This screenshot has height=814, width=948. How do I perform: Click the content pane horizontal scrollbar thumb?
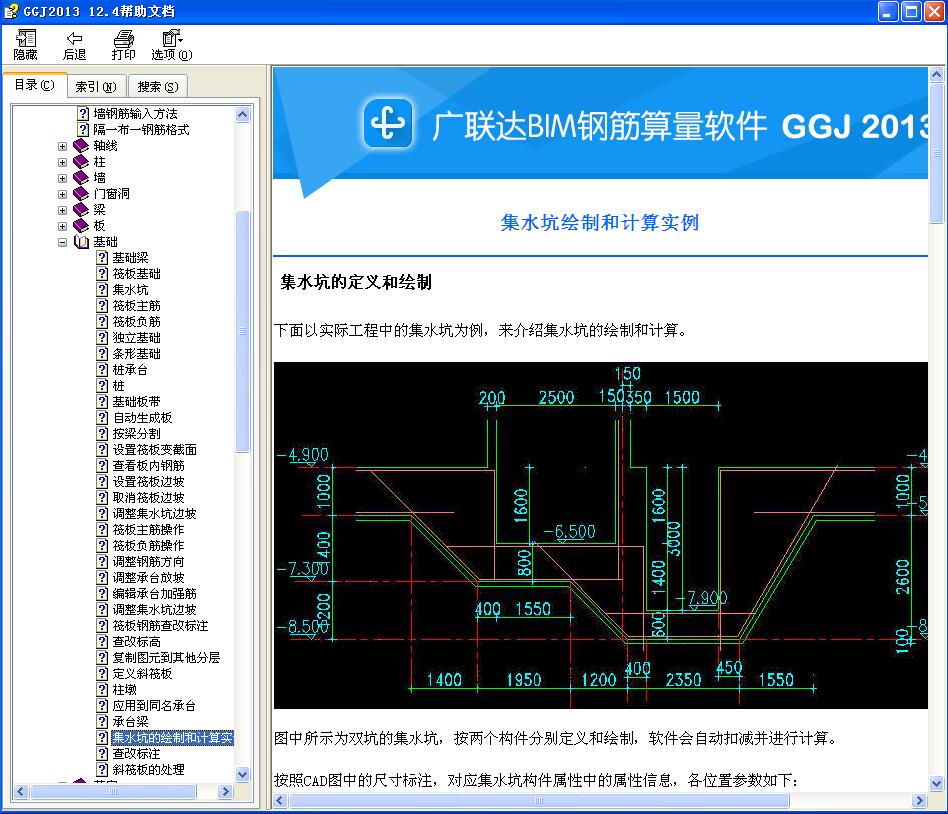(539, 801)
